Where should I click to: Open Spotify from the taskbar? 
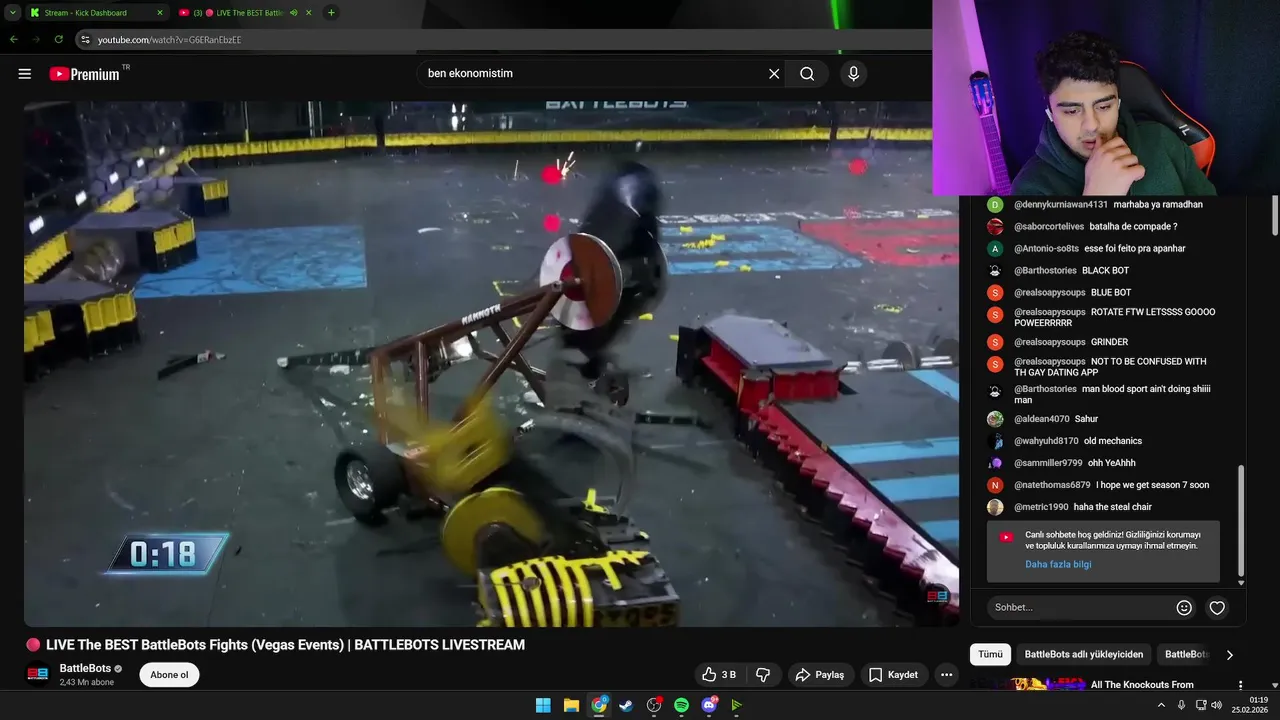point(682,705)
